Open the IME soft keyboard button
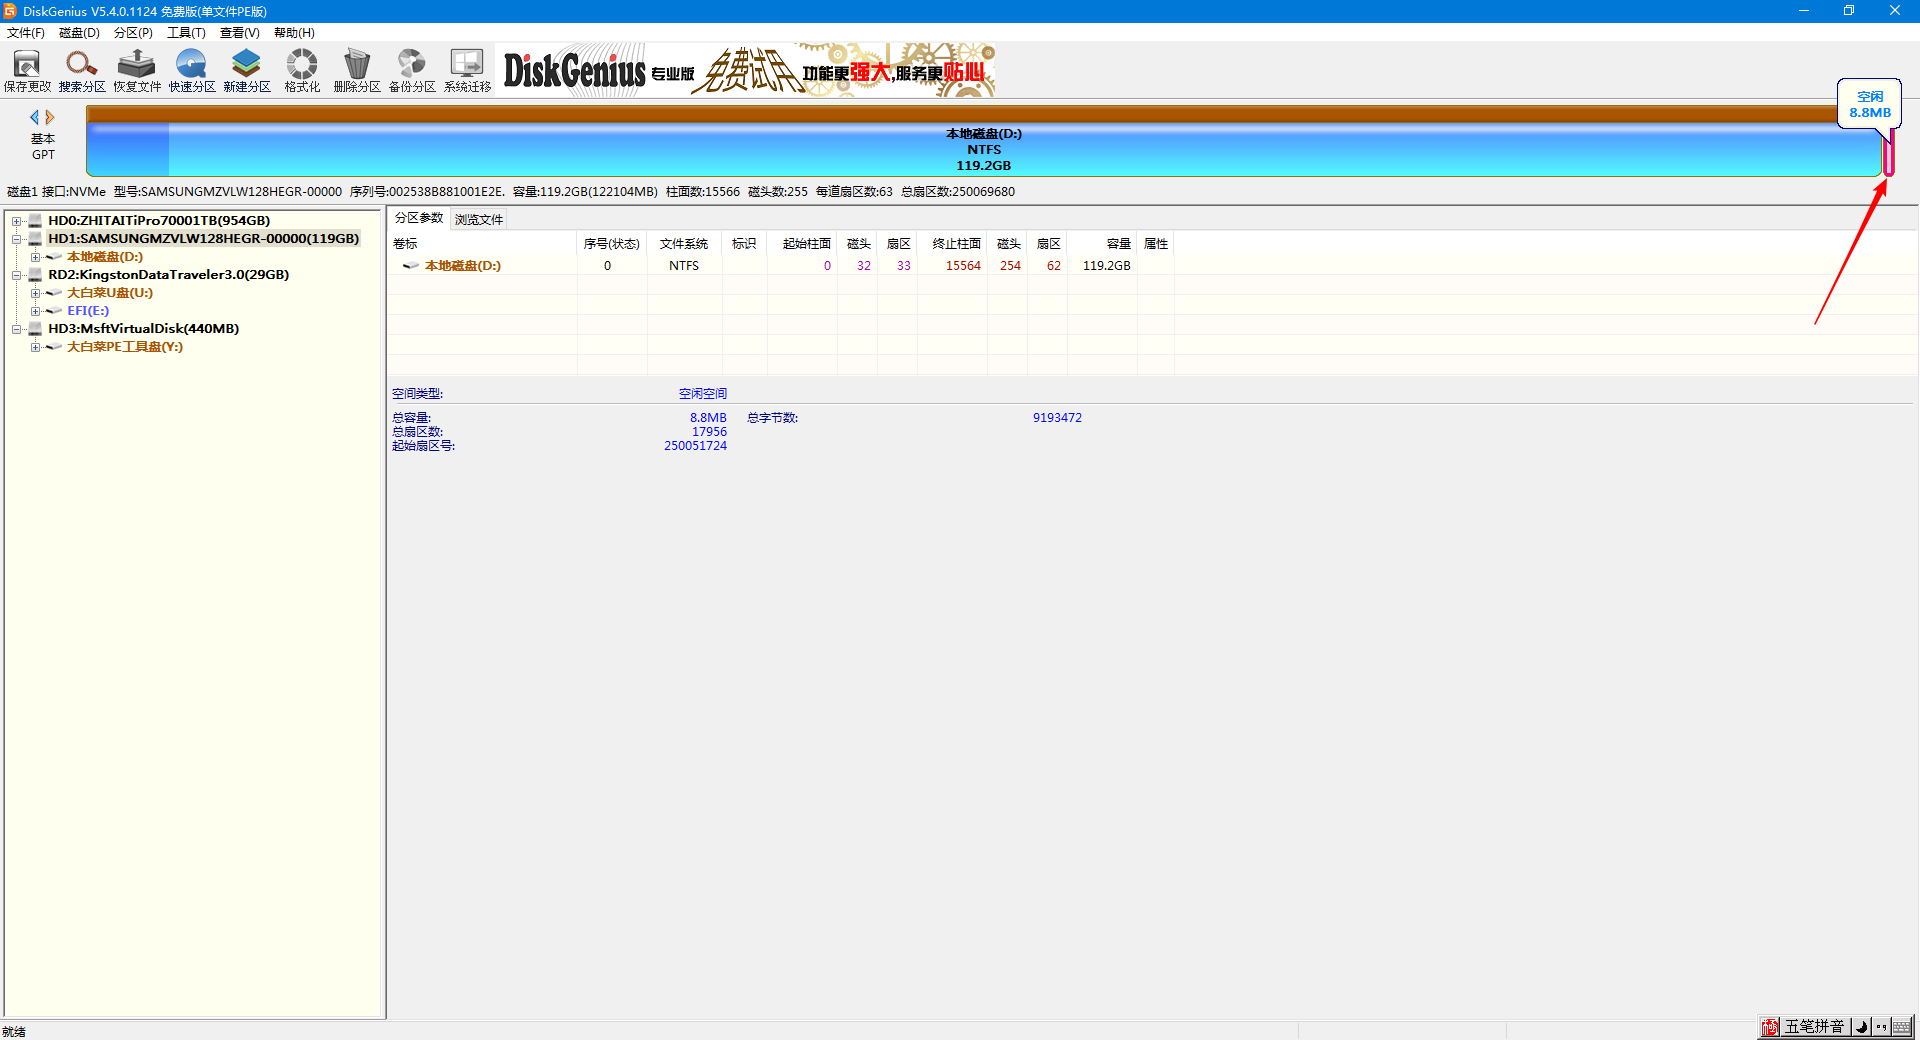This screenshot has width=1920, height=1040. (1902, 1027)
